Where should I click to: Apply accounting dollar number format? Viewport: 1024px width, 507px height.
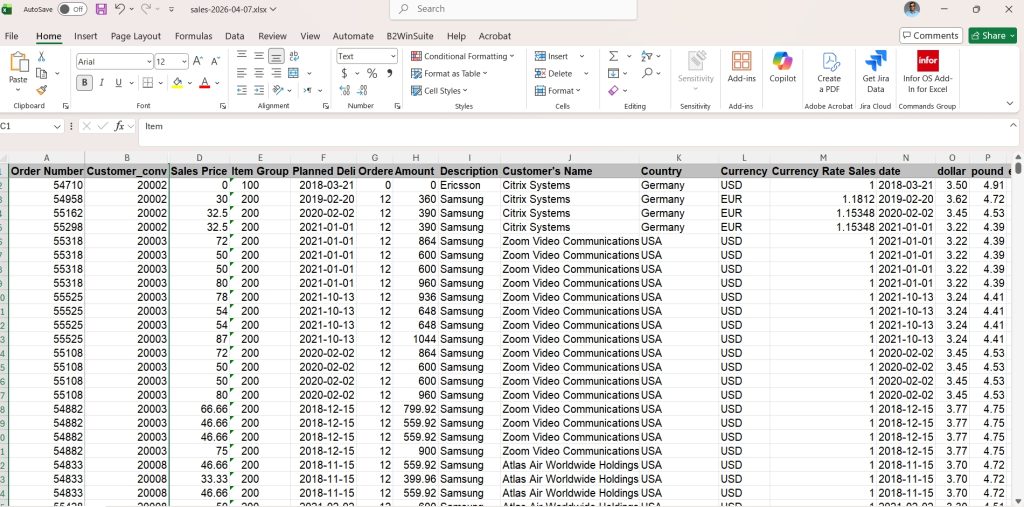pos(344,73)
